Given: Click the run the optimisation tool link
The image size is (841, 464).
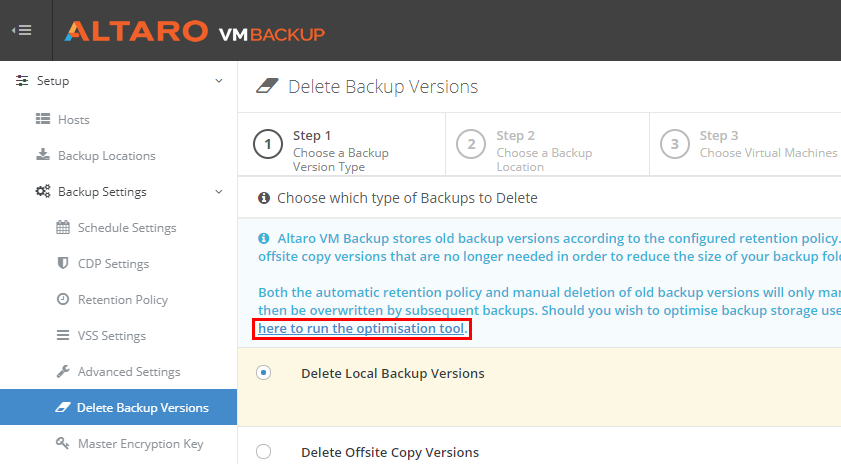Looking at the screenshot, I should tap(362, 328).
